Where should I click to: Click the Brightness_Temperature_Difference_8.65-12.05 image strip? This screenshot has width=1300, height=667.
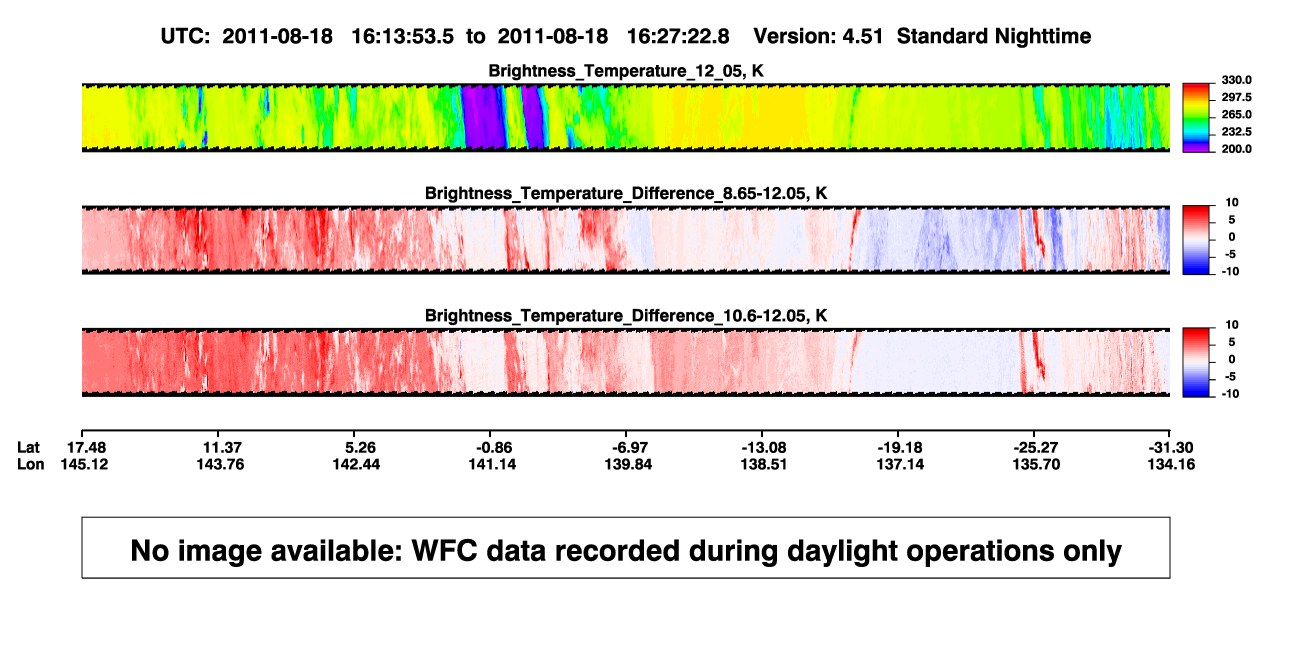[x=625, y=240]
